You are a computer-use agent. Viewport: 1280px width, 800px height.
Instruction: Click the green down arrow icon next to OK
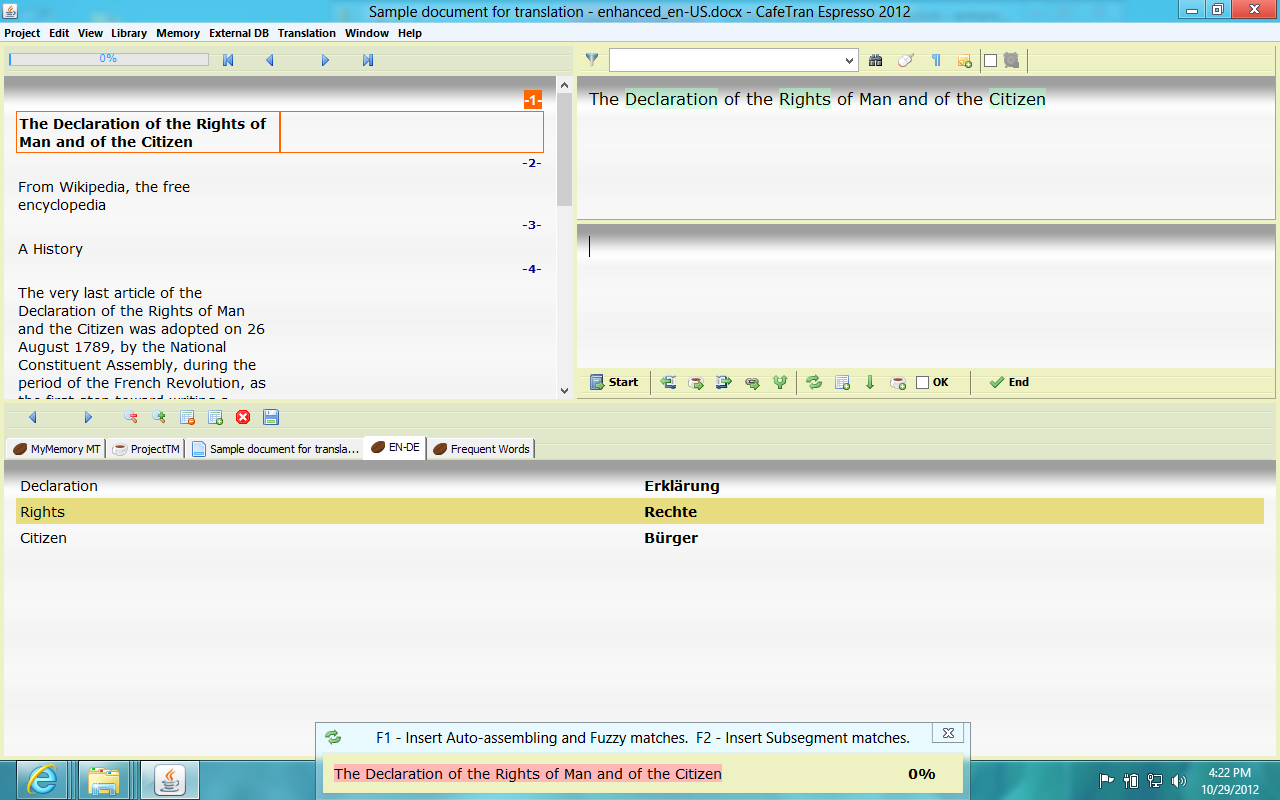click(x=869, y=382)
